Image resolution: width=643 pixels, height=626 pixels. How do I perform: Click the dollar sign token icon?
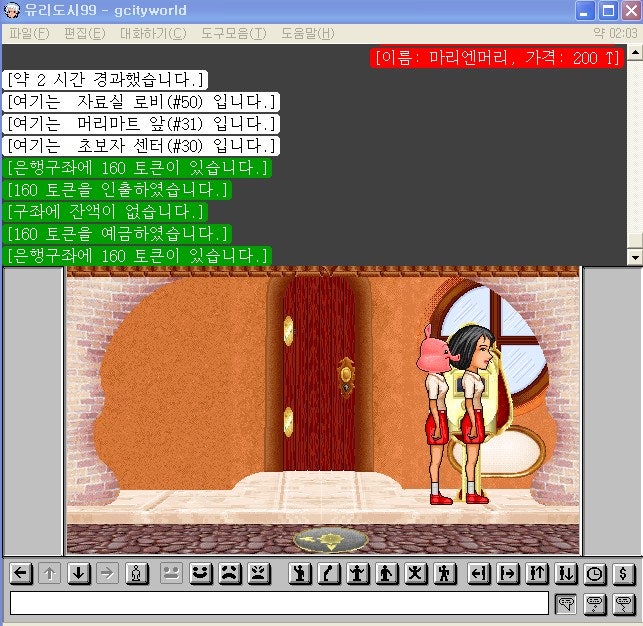[624, 574]
